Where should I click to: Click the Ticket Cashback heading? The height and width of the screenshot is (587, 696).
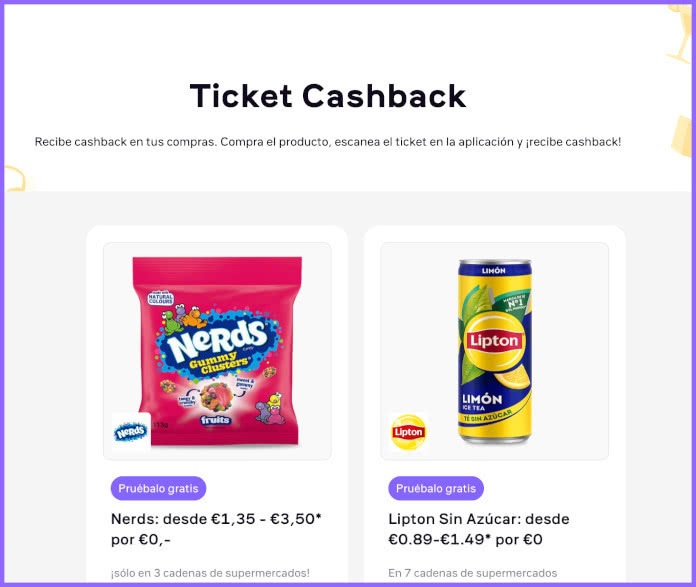(328, 96)
